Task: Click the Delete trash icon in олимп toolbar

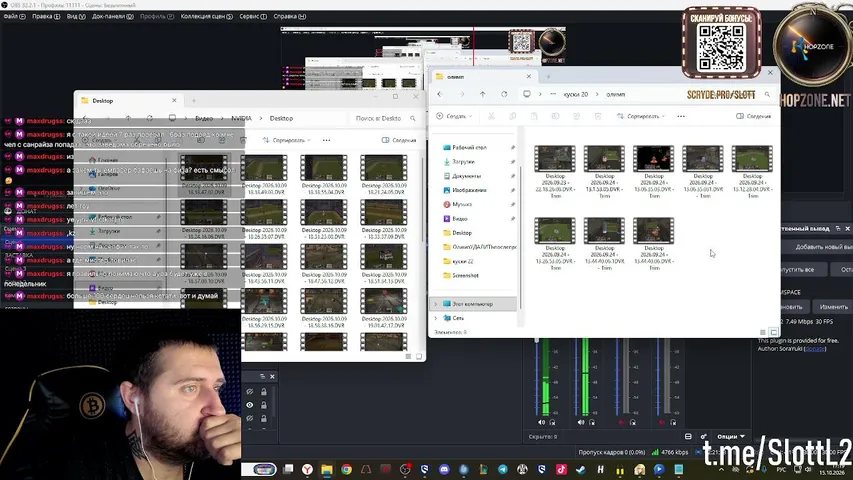Action: click(x=598, y=116)
